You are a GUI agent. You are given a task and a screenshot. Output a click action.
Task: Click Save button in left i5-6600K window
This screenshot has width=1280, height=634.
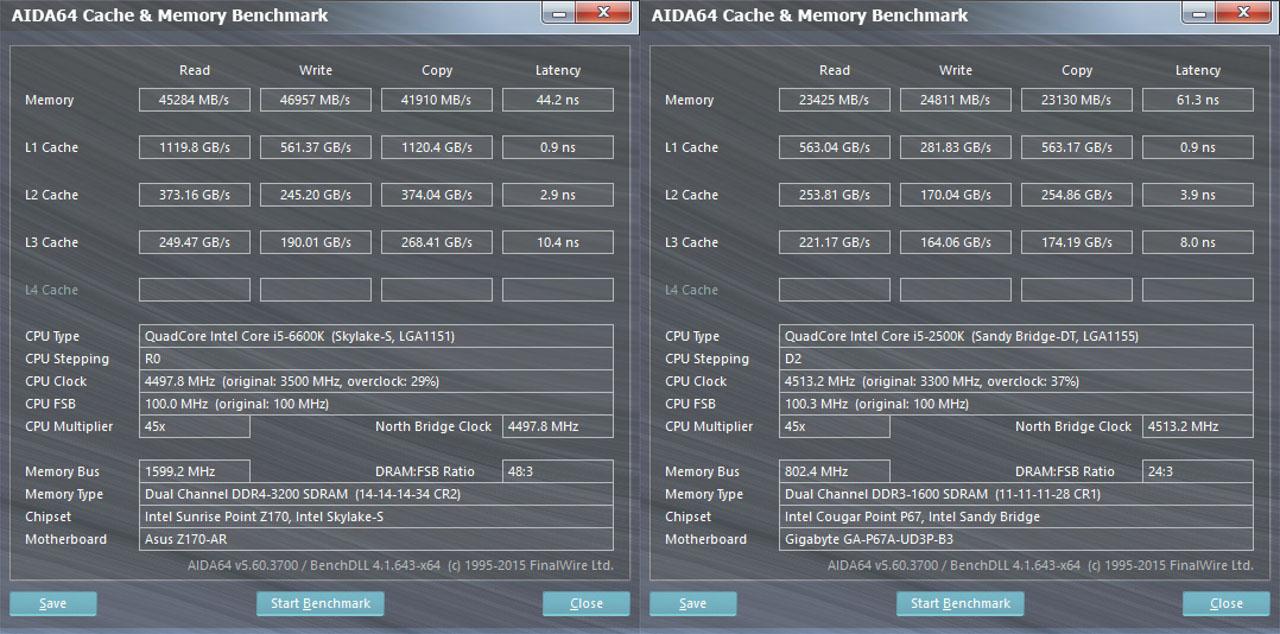(53, 603)
